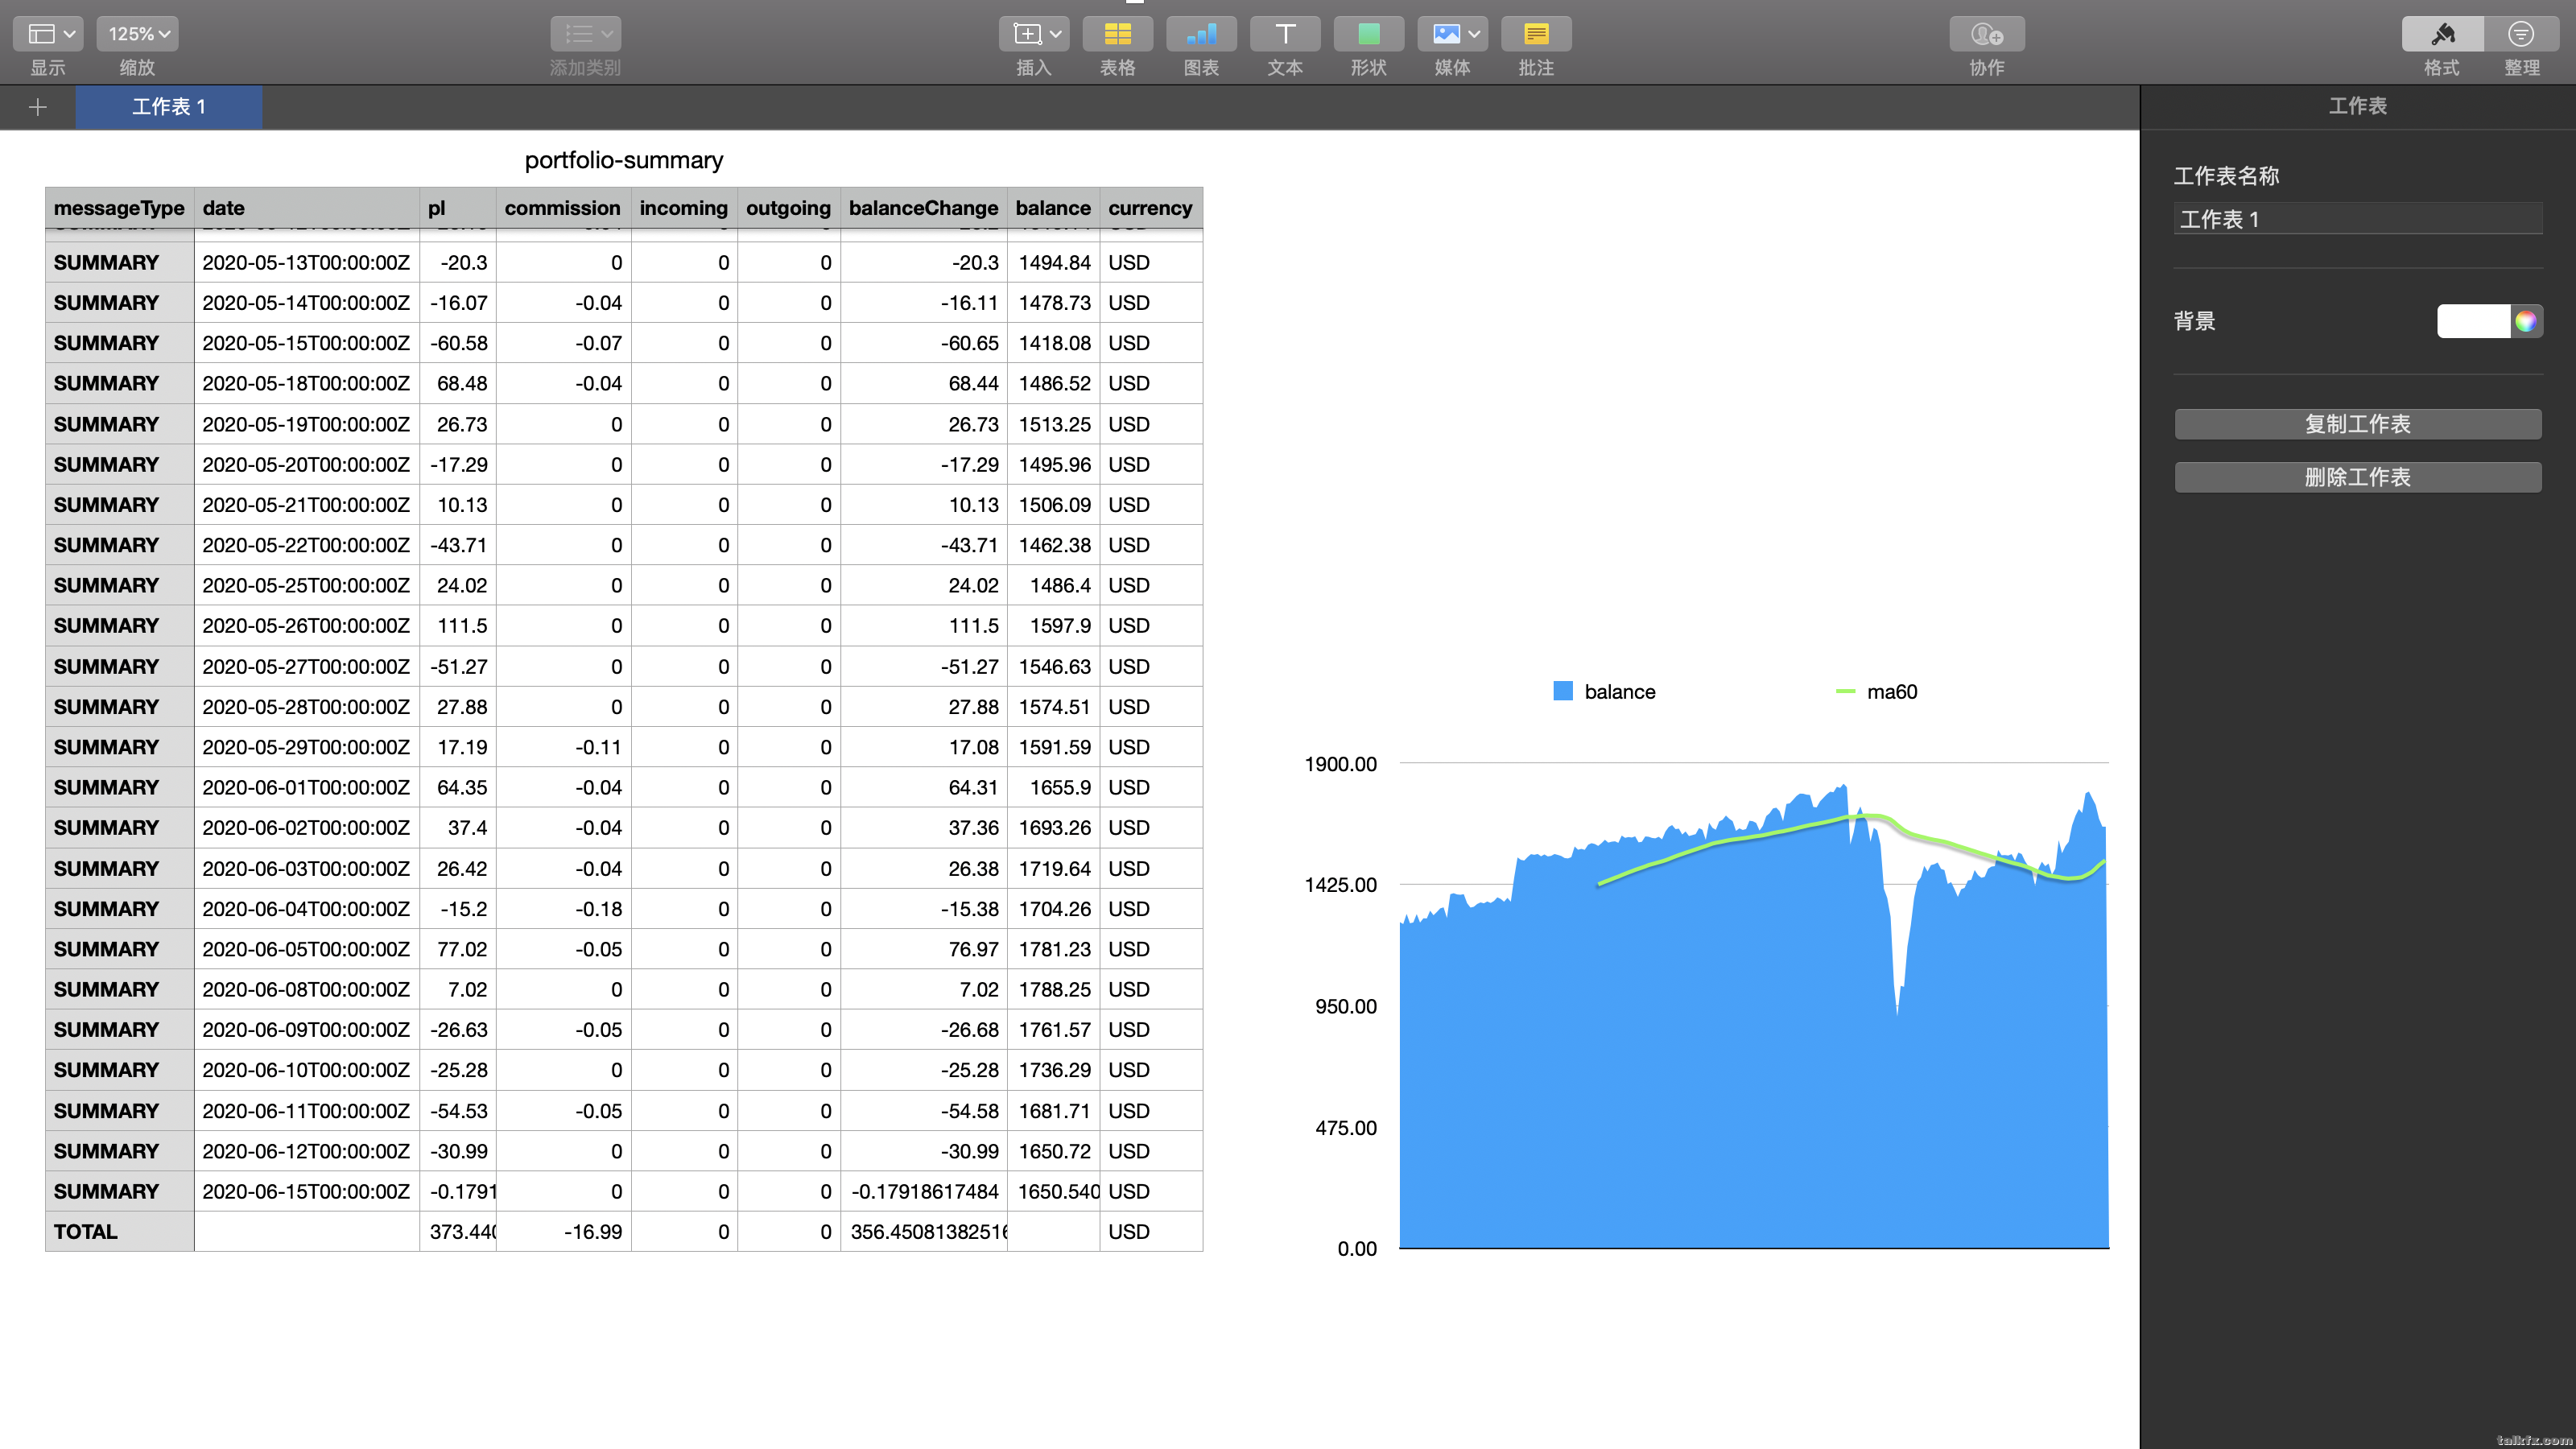Screen dimensions: 2576x1449
Task: Click the commission column header
Action: click(564, 208)
